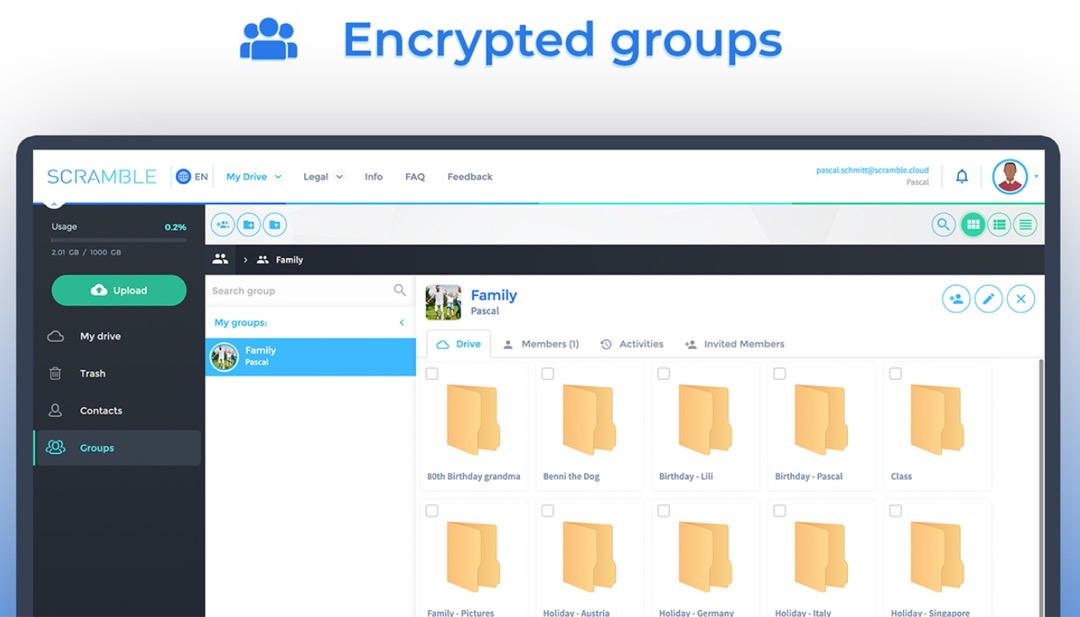Check the Benni the Dog folder checkbox
The height and width of the screenshot is (617, 1080).
pos(548,374)
